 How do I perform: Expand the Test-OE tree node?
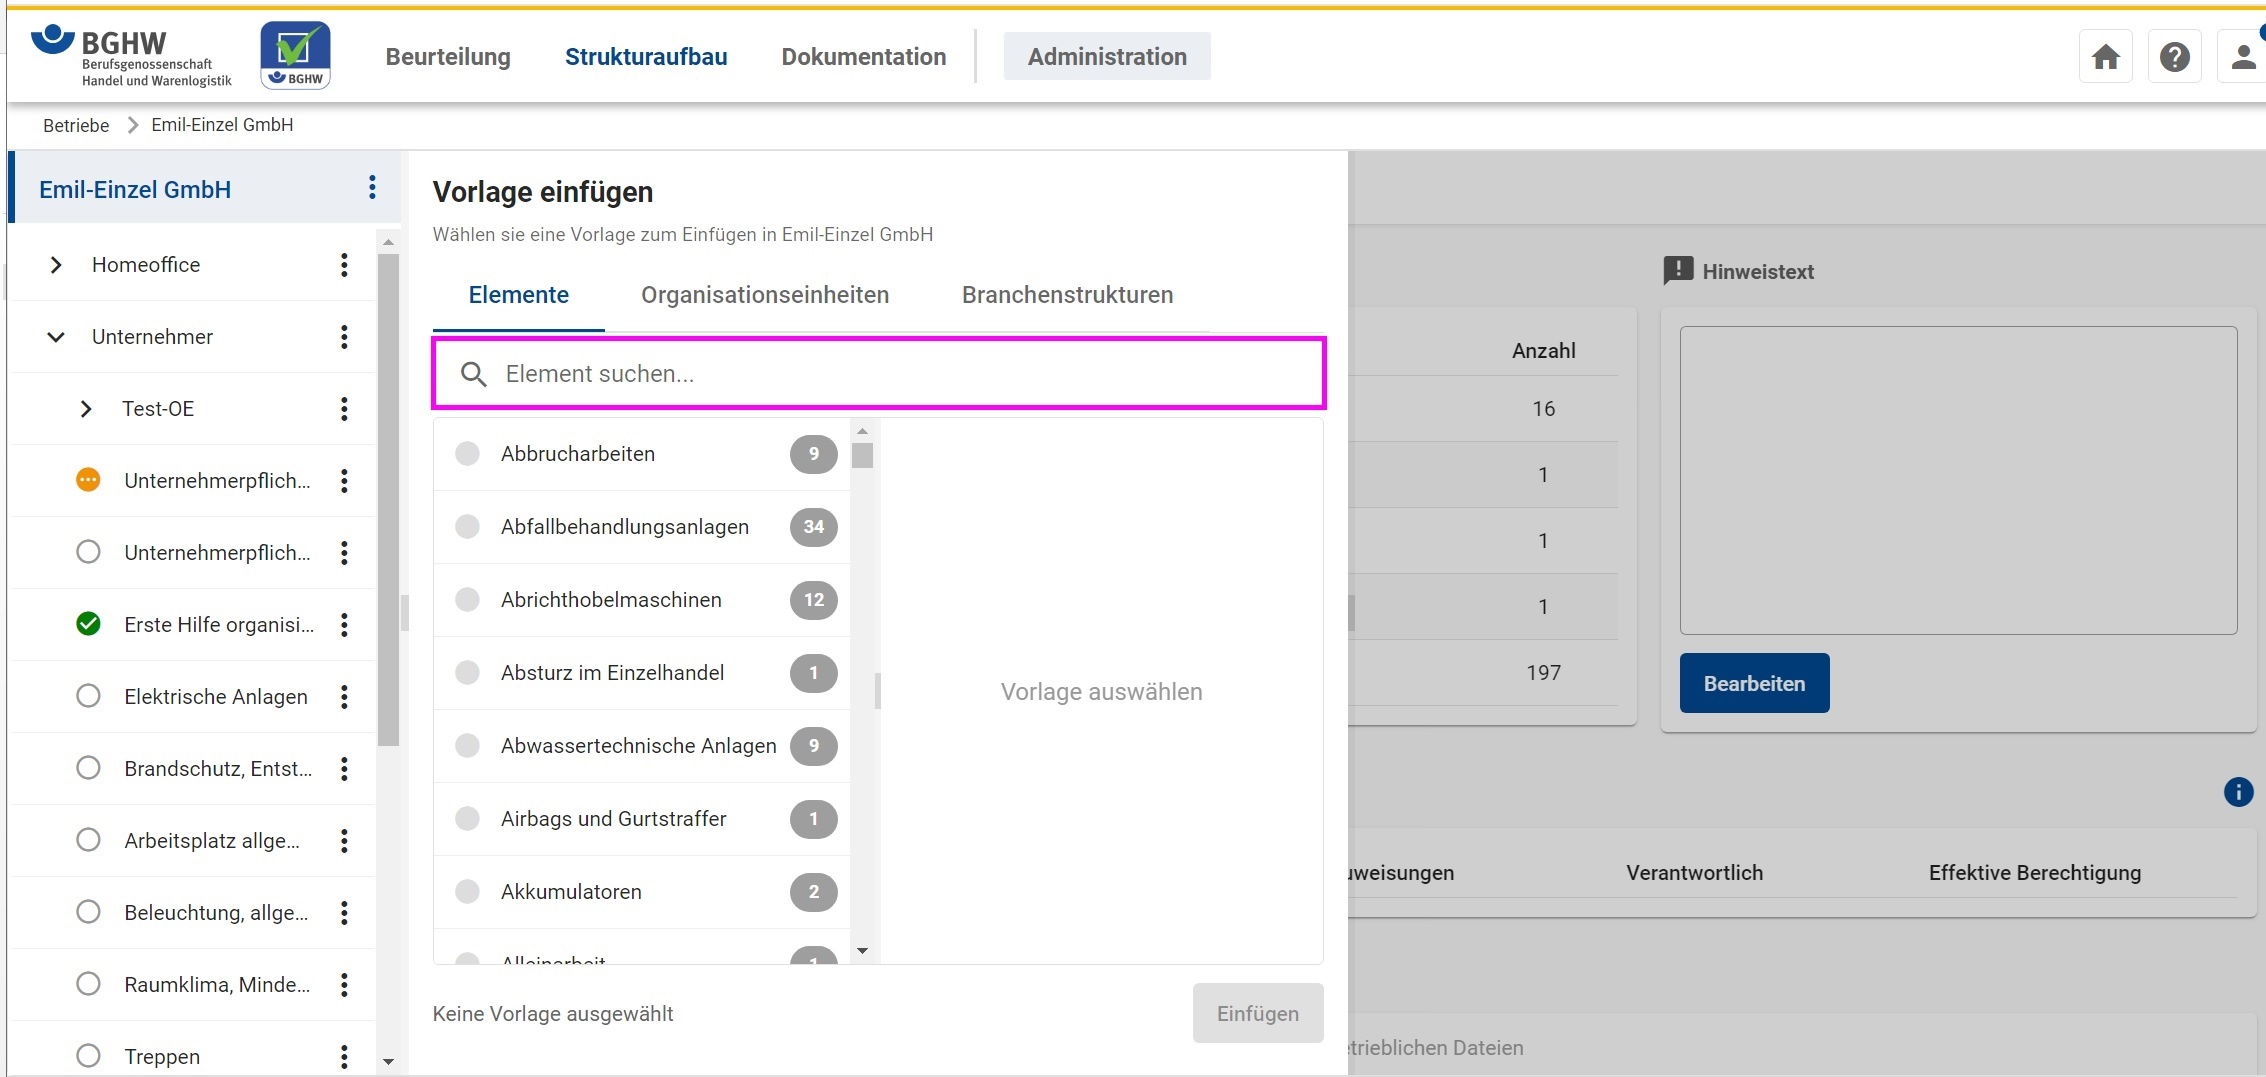pyautogui.click(x=86, y=409)
